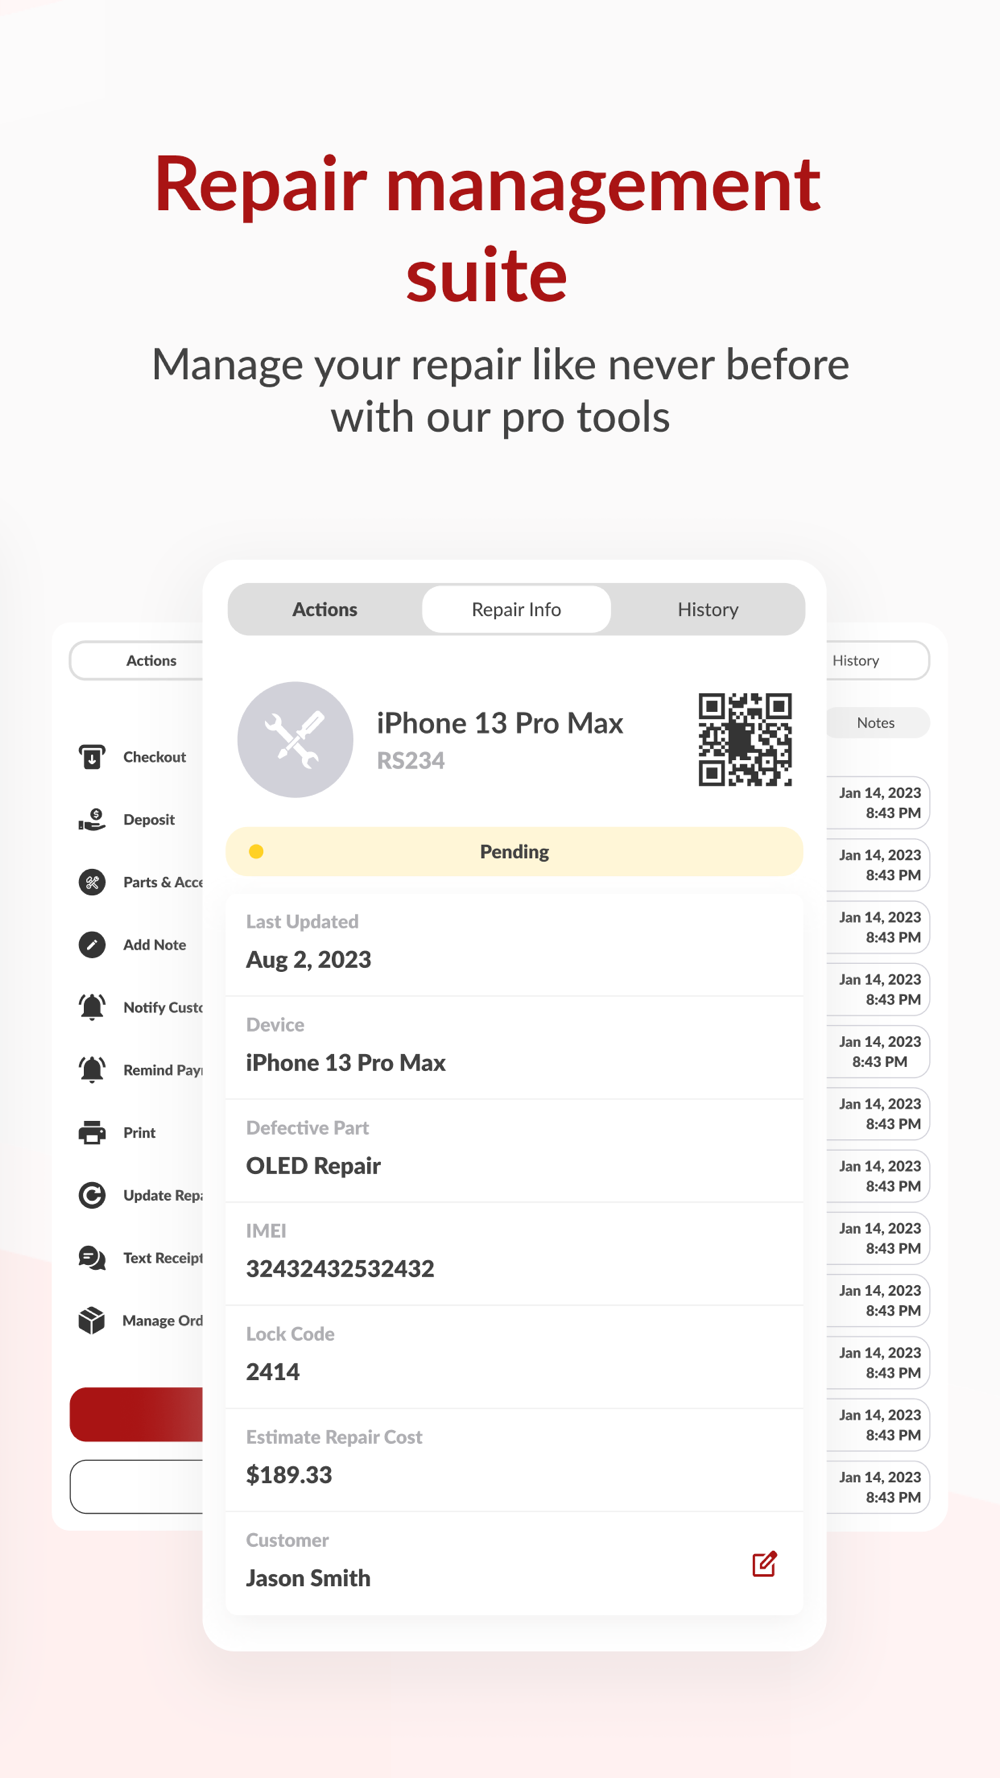This screenshot has height=1778, width=1000.
Task: Click Defective Part value OLED Repair
Action: point(313,1166)
